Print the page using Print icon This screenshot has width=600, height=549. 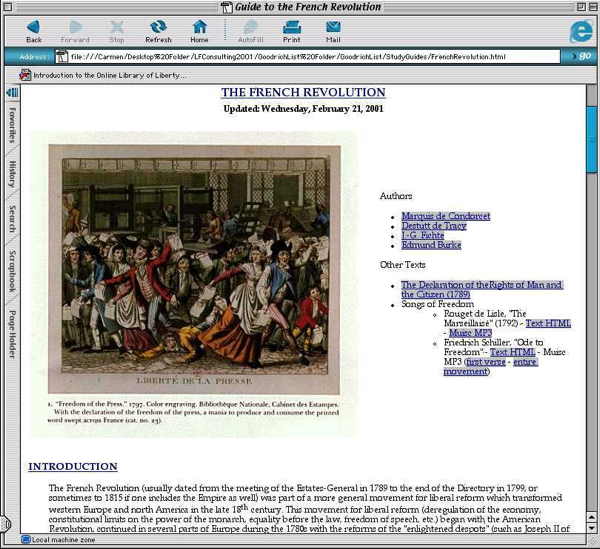click(292, 31)
